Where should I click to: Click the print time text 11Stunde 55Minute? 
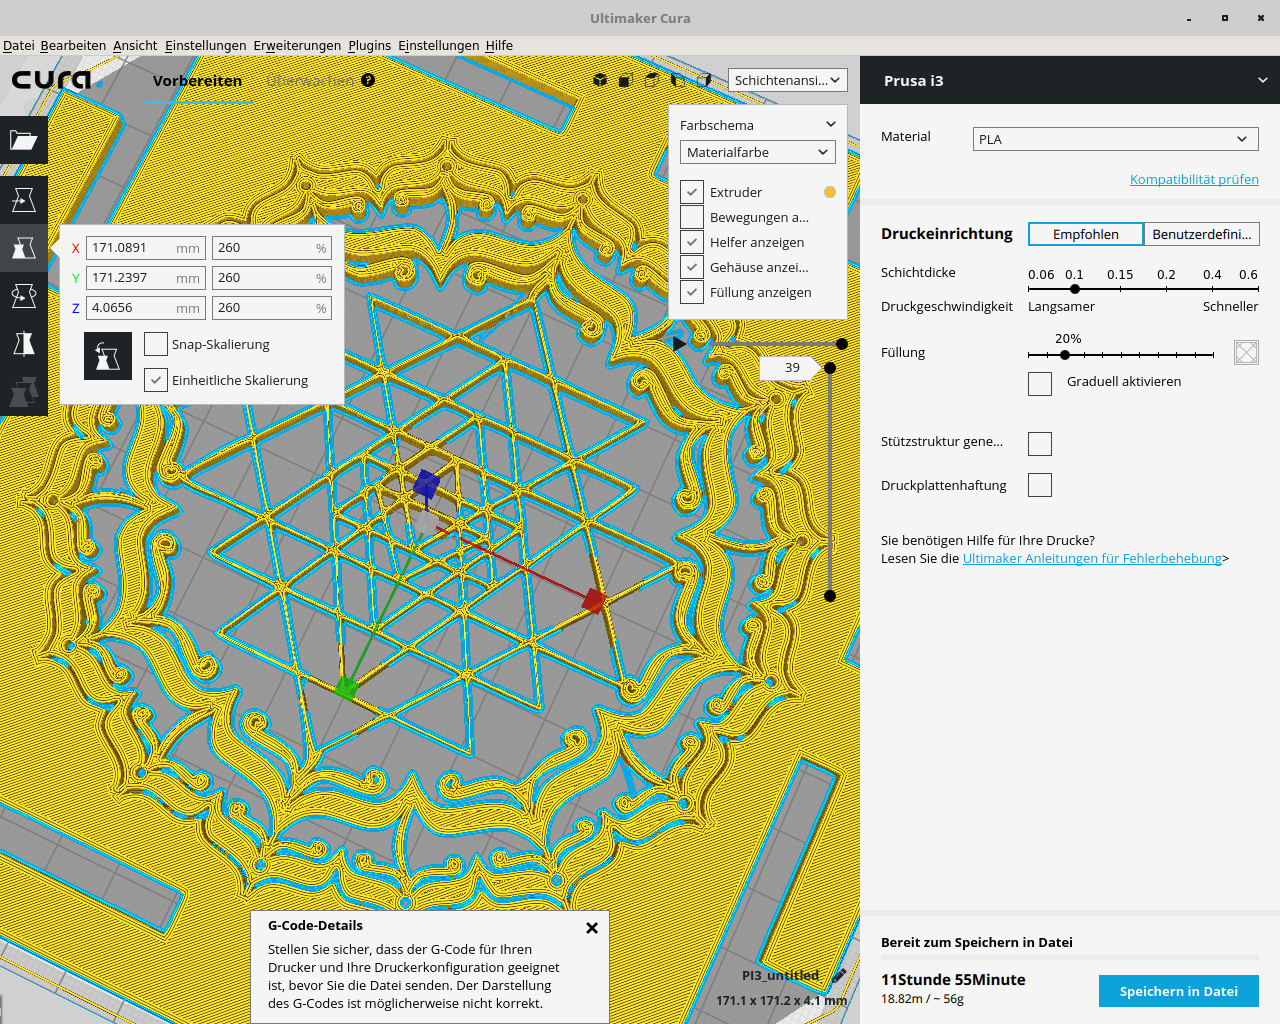click(x=953, y=980)
